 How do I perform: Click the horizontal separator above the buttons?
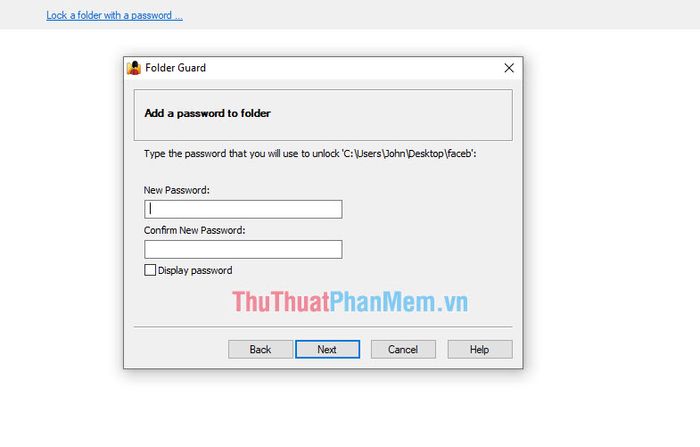[x=323, y=327]
